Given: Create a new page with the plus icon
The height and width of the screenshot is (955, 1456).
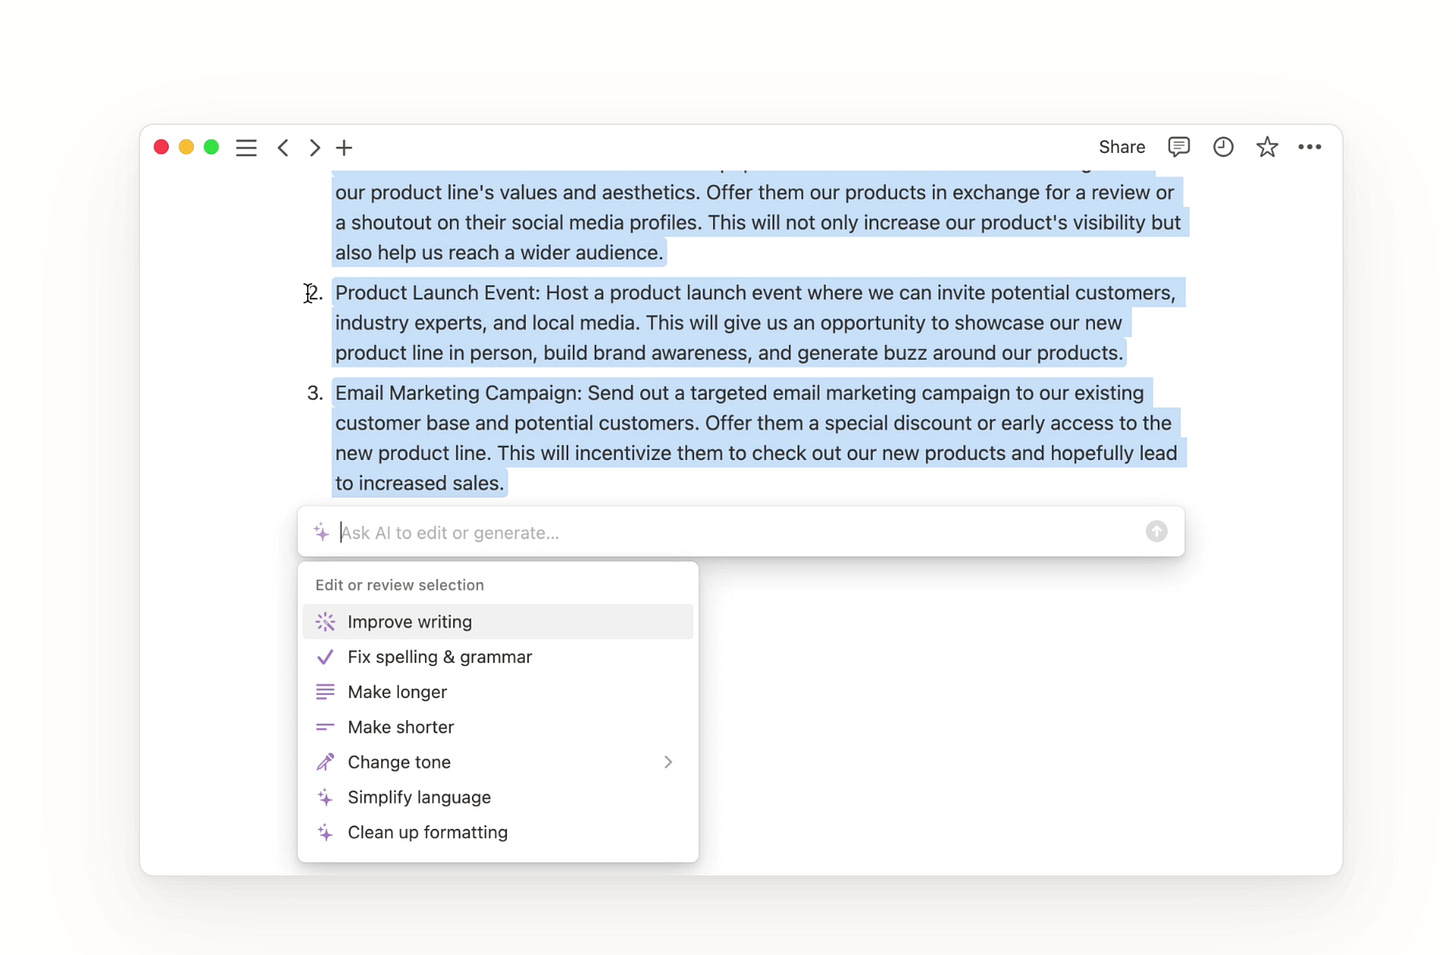Looking at the screenshot, I should pos(344,148).
